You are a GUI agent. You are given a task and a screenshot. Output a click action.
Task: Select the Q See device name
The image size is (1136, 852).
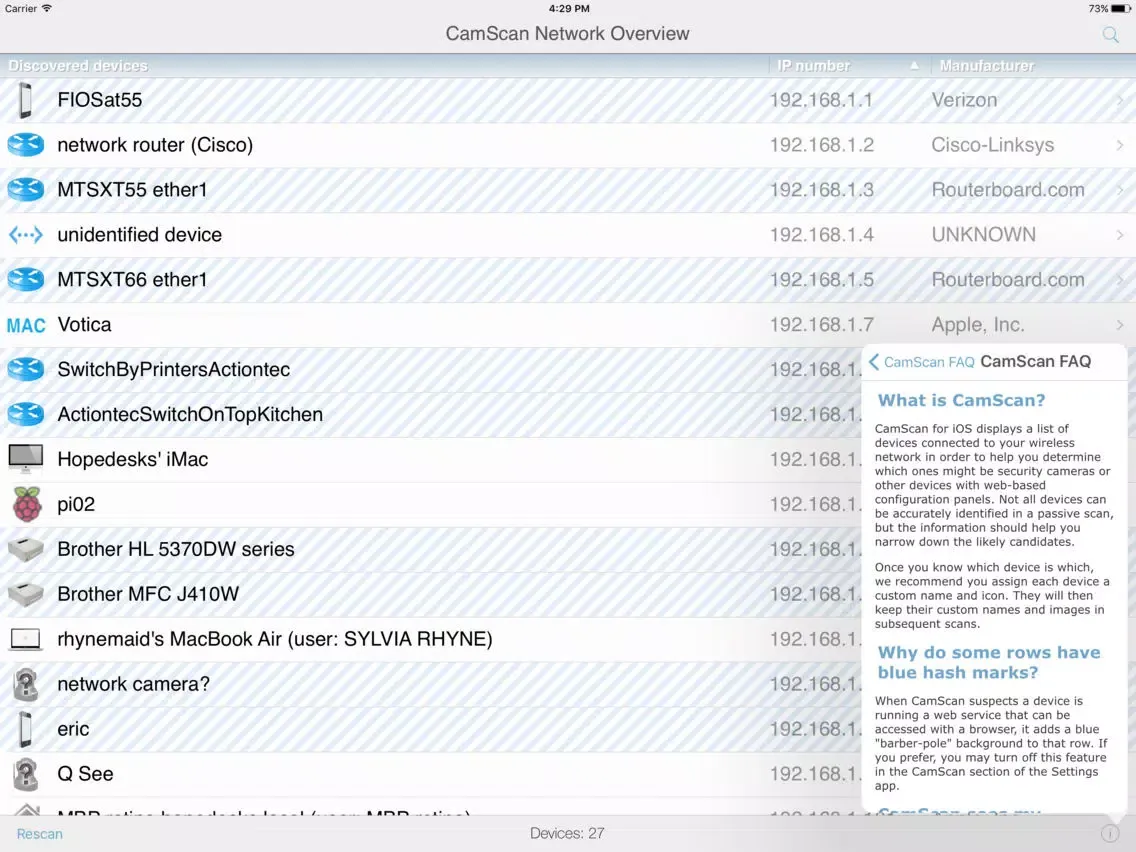coord(85,774)
